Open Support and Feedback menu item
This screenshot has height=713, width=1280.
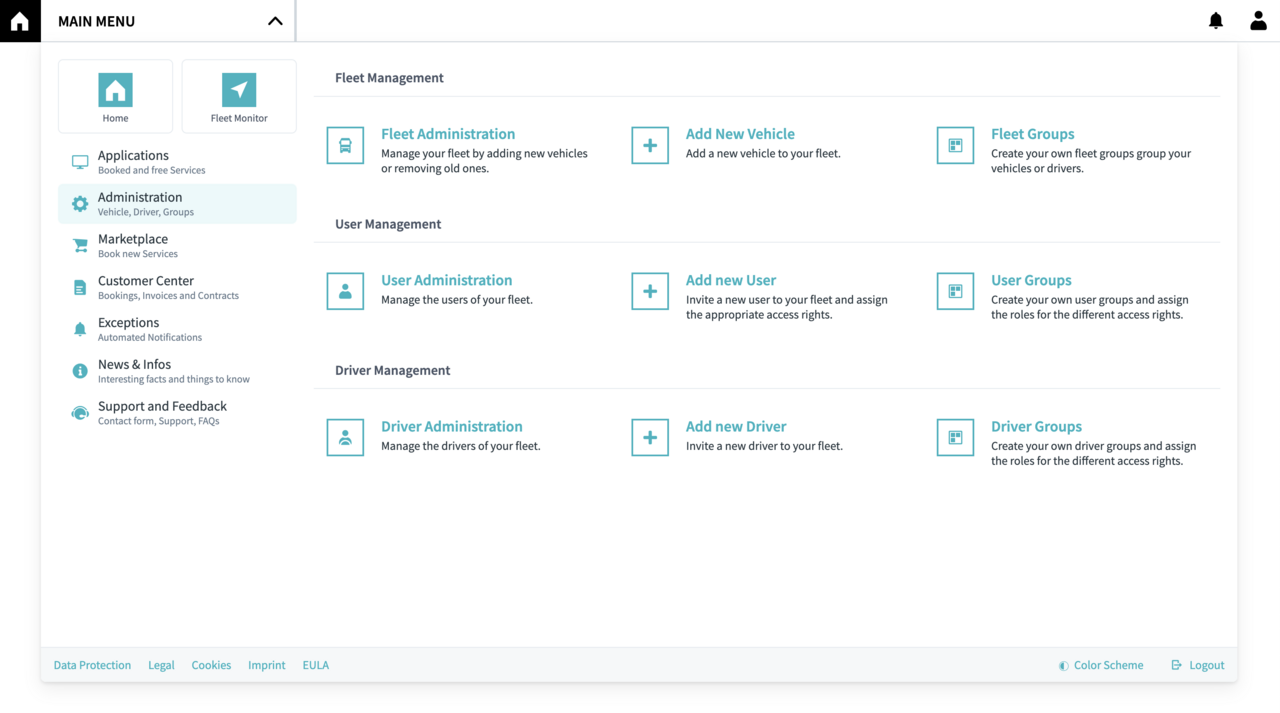pos(162,412)
